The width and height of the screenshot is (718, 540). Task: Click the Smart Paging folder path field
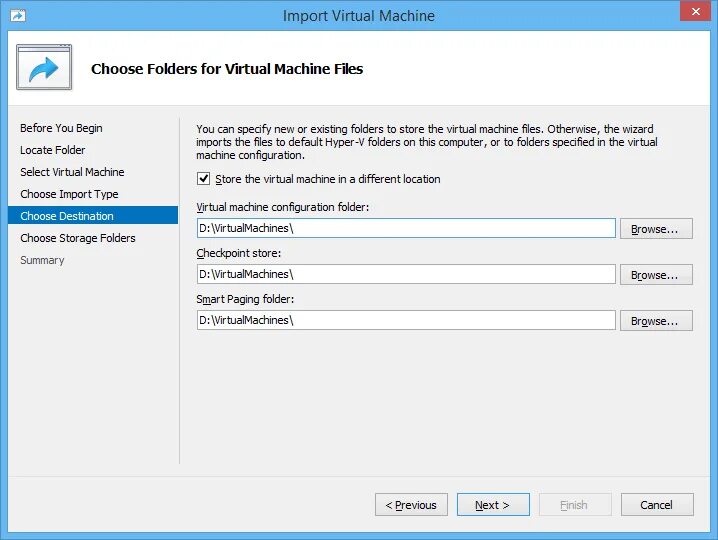pos(406,320)
